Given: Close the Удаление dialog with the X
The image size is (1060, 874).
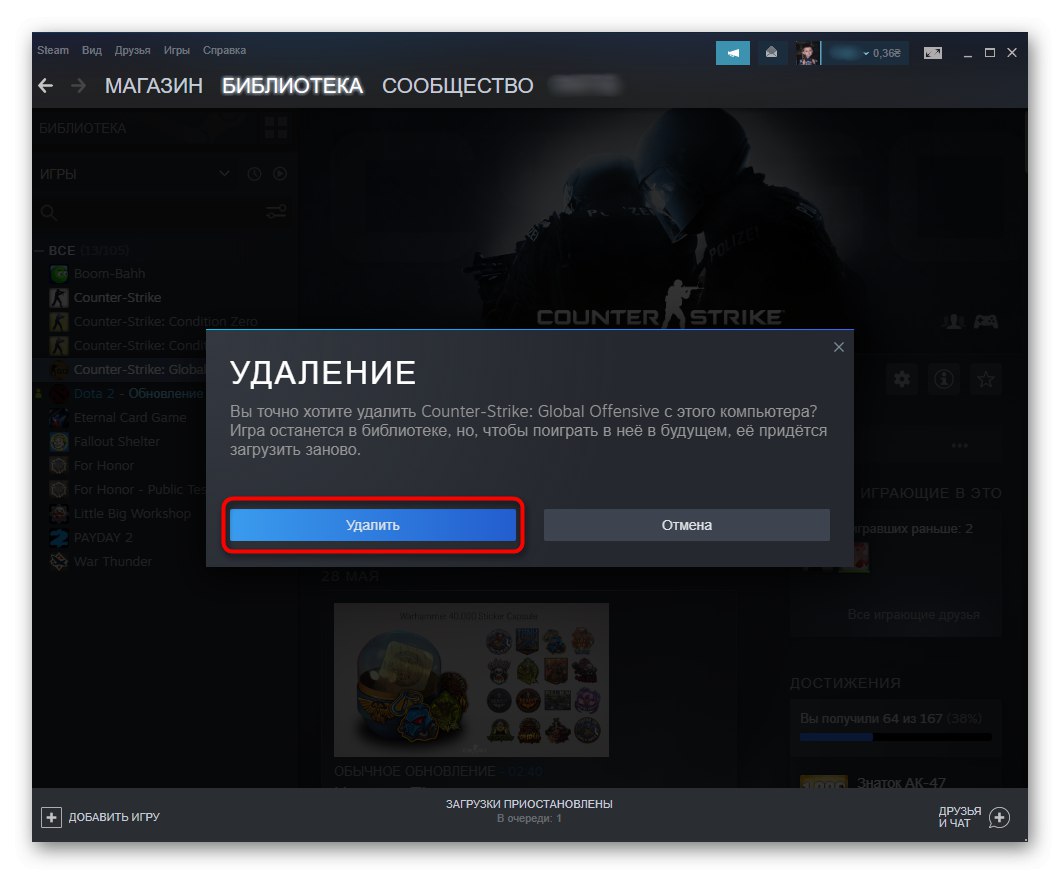Looking at the screenshot, I should pos(838,347).
